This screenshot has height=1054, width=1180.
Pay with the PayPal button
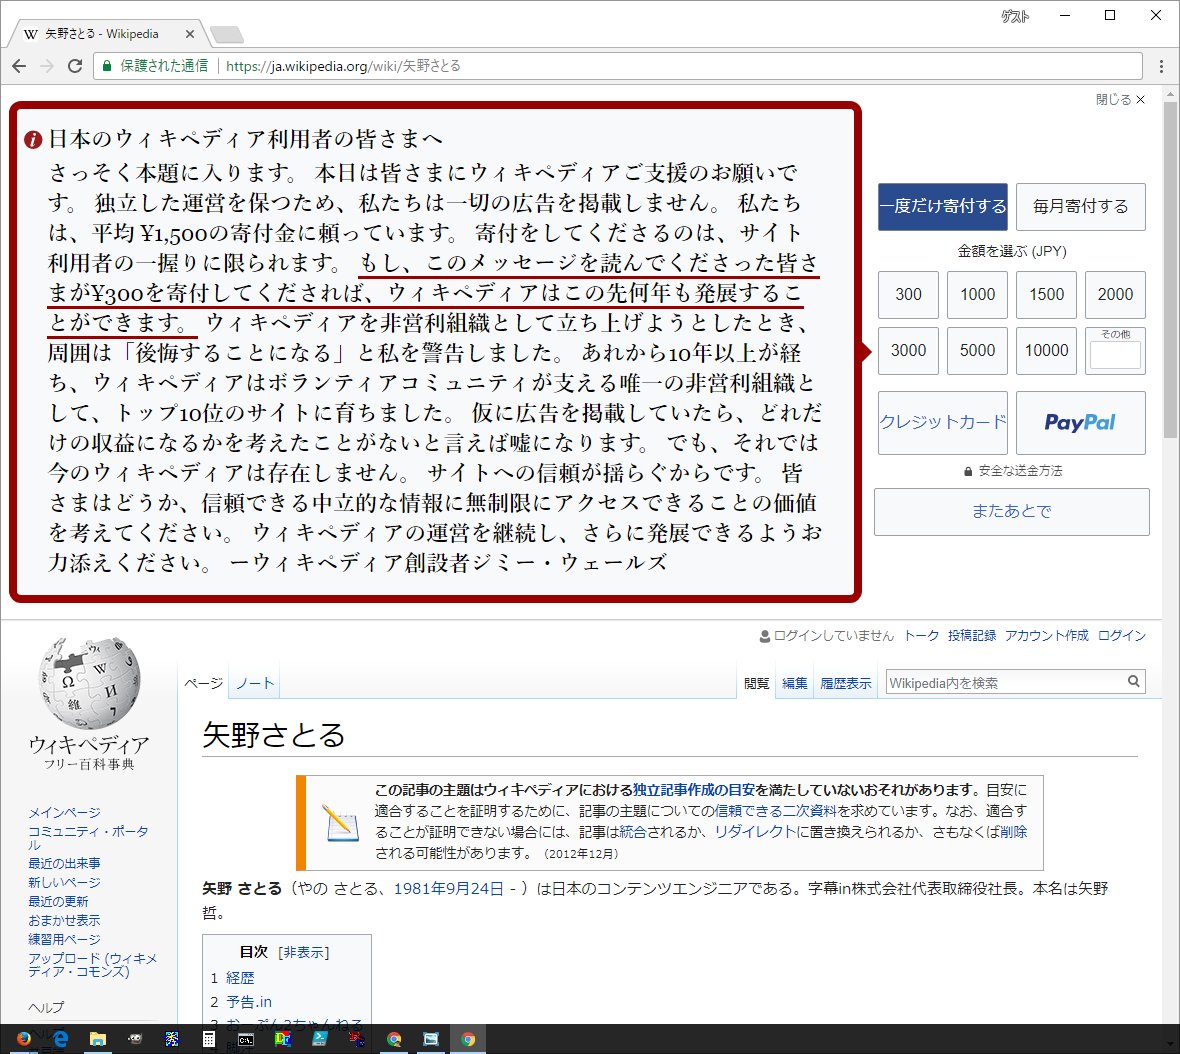[1080, 422]
